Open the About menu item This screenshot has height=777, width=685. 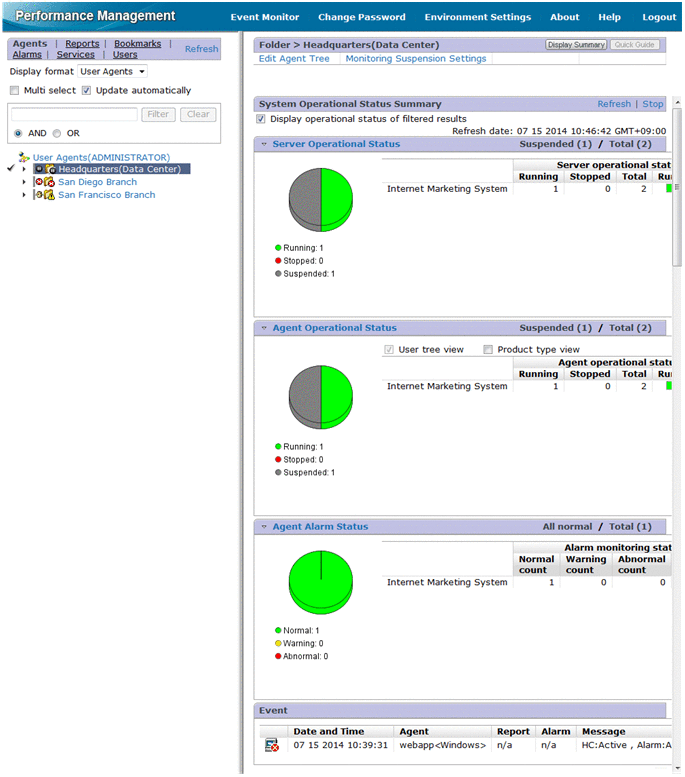[x=565, y=17]
